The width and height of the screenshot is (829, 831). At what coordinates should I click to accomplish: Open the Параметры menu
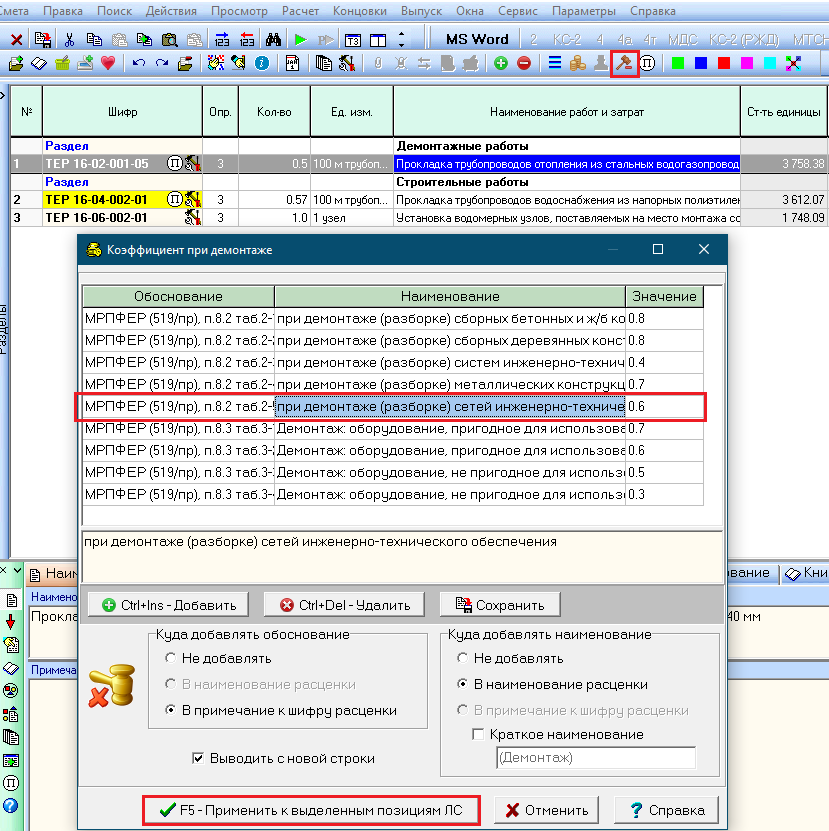[x=583, y=11]
